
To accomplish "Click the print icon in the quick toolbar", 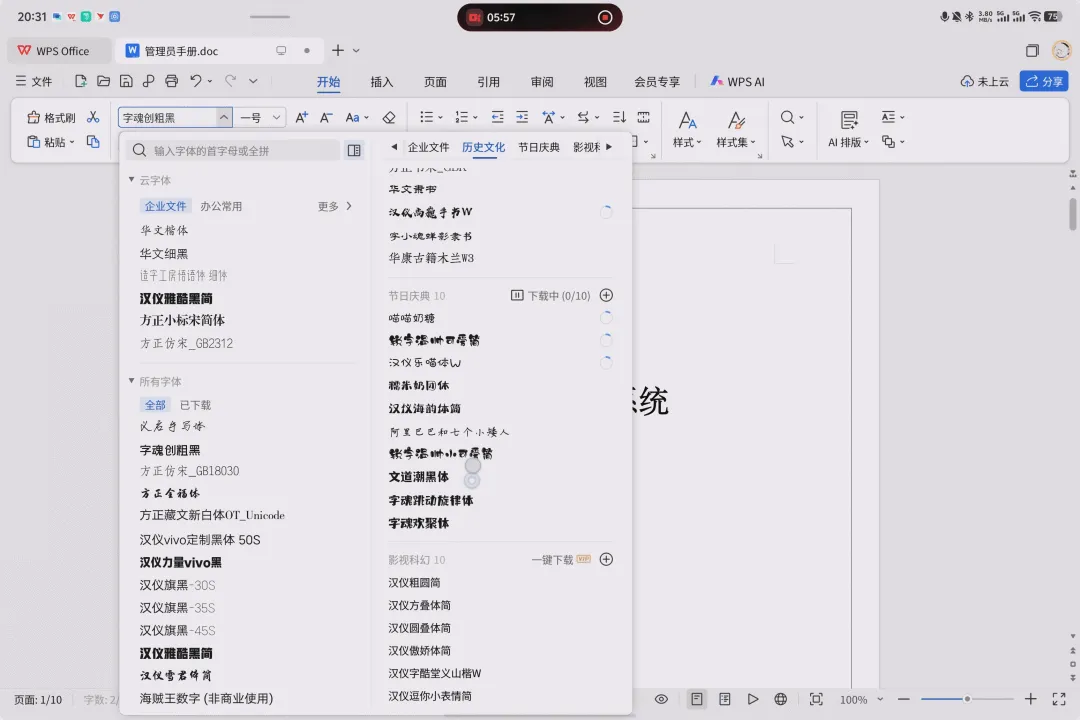I will coord(172,81).
